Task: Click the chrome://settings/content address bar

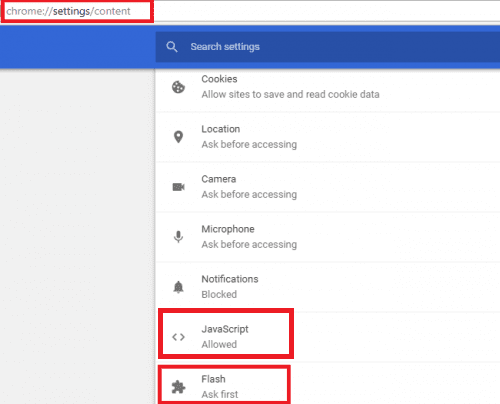Action: pyautogui.click(x=77, y=11)
